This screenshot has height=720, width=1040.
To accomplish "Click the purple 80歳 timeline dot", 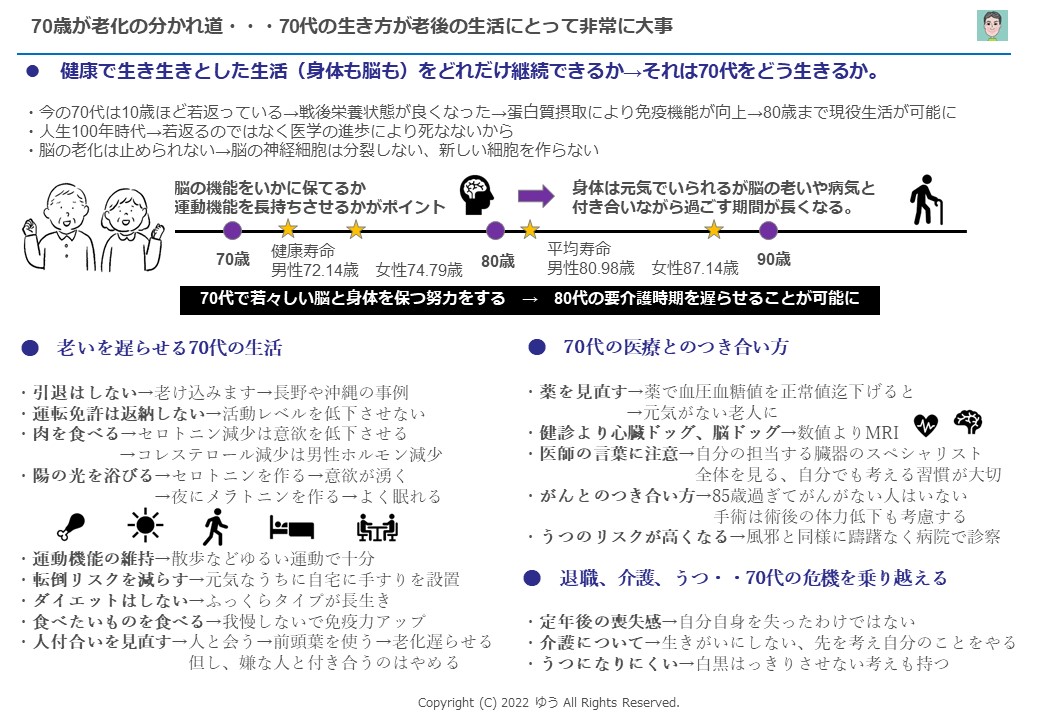I will tap(495, 231).
